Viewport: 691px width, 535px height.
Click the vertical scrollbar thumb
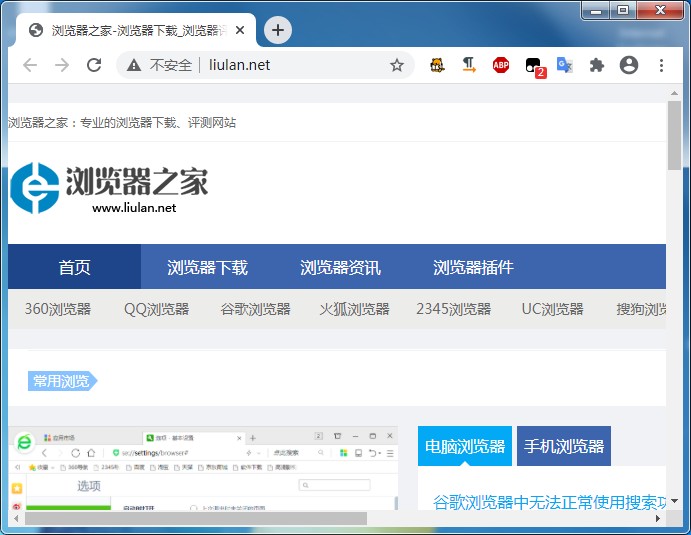[674, 135]
